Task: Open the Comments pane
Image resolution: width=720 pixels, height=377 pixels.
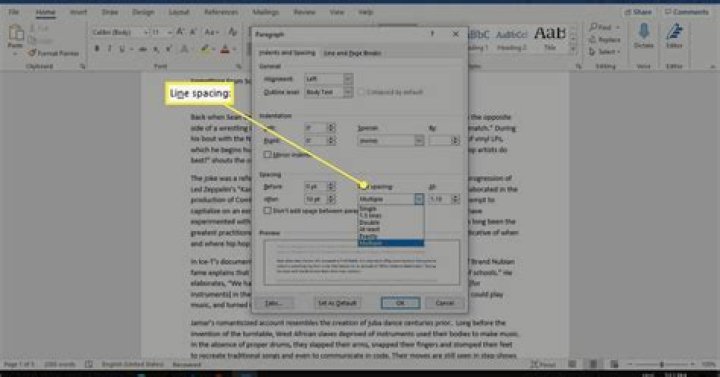Action: tap(687, 12)
